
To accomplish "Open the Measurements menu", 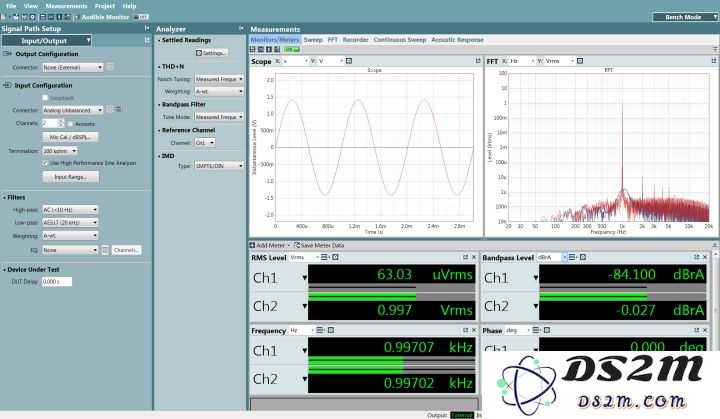I will click(66, 6).
